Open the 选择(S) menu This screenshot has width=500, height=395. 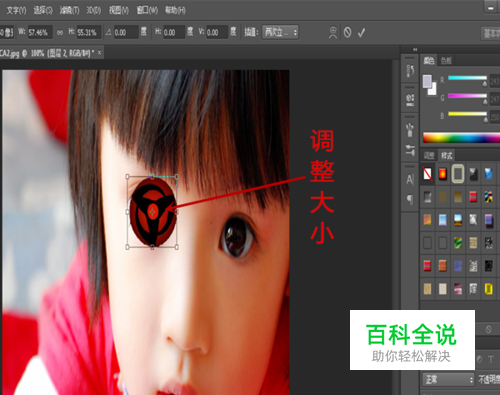tap(43, 10)
